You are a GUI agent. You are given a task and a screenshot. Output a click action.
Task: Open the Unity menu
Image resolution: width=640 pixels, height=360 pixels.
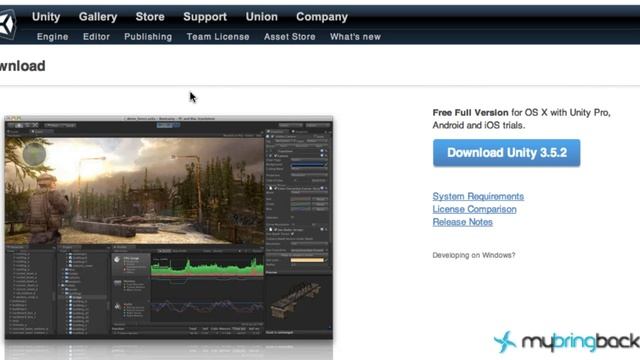point(46,17)
